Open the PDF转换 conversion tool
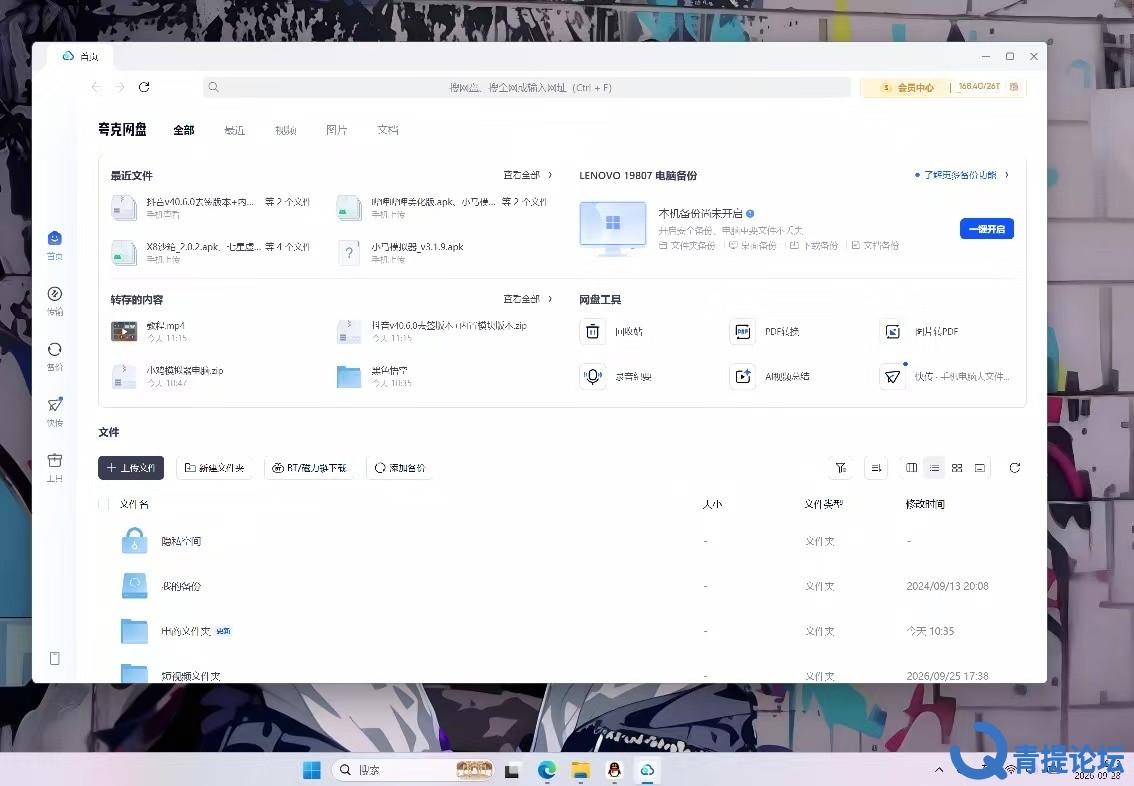1134x786 pixels. (743, 331)
